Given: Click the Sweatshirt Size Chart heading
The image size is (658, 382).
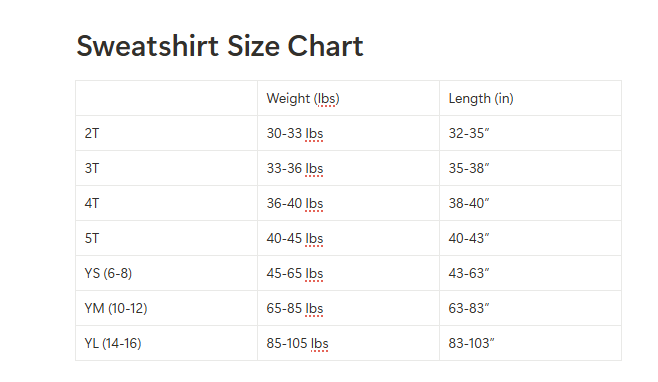Looking at the screenshot, I should [219, 46].
